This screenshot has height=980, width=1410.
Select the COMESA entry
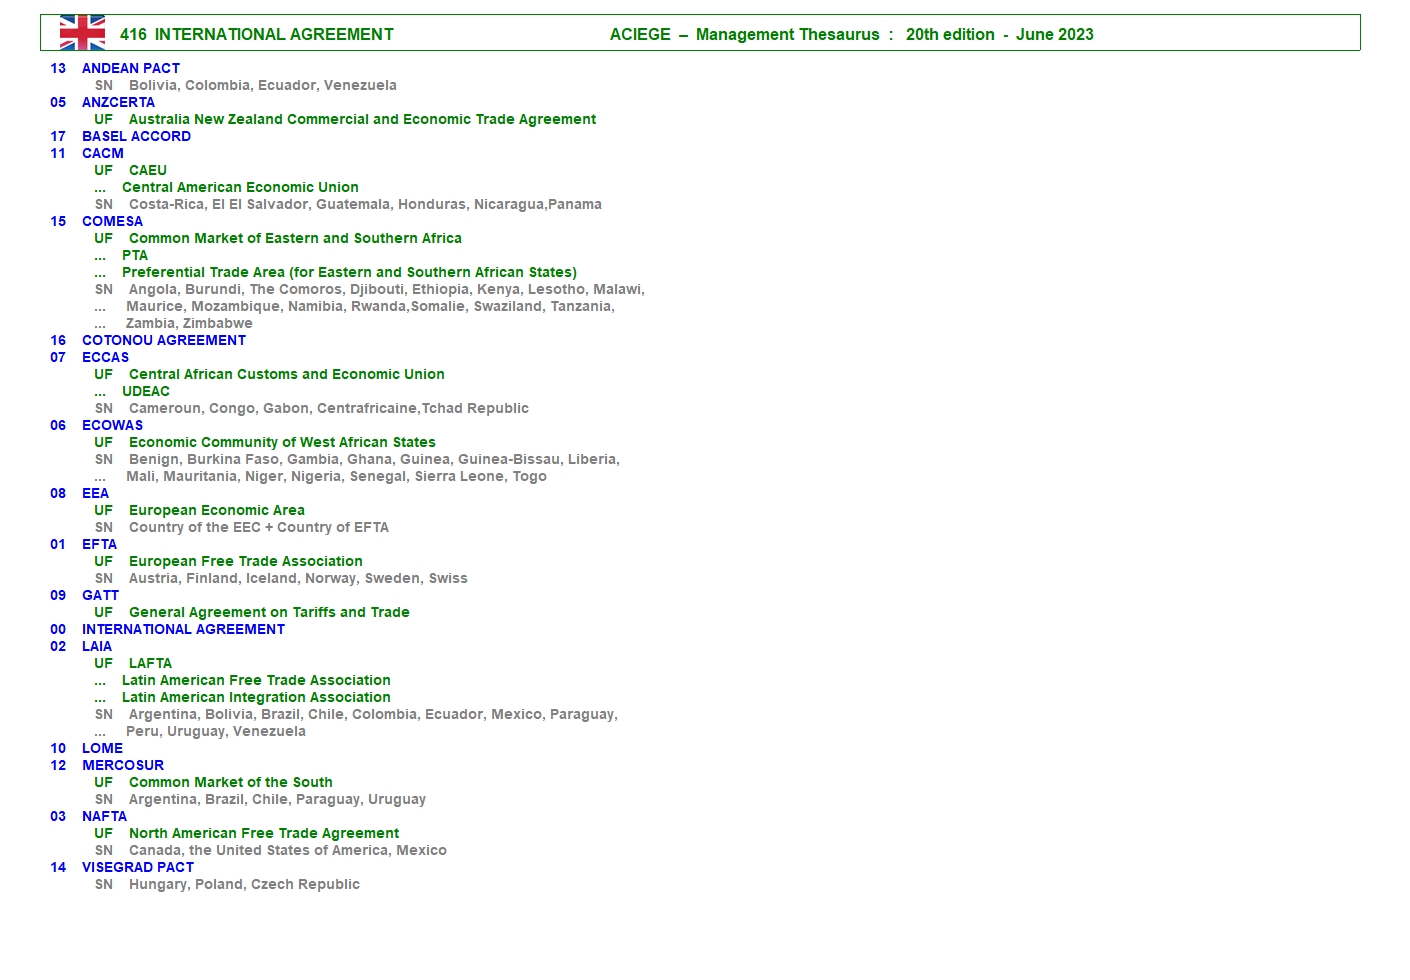[112, 221]
